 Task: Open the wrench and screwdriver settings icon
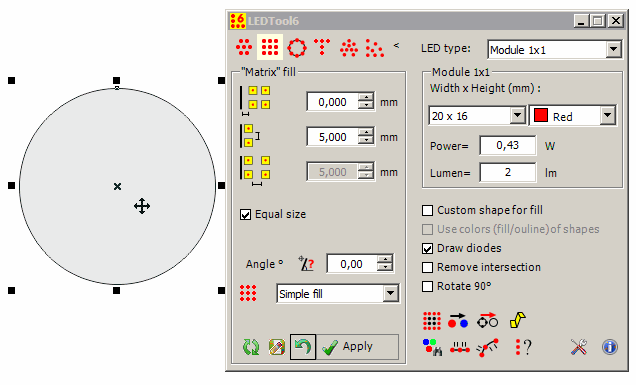(x=579, y=347)
